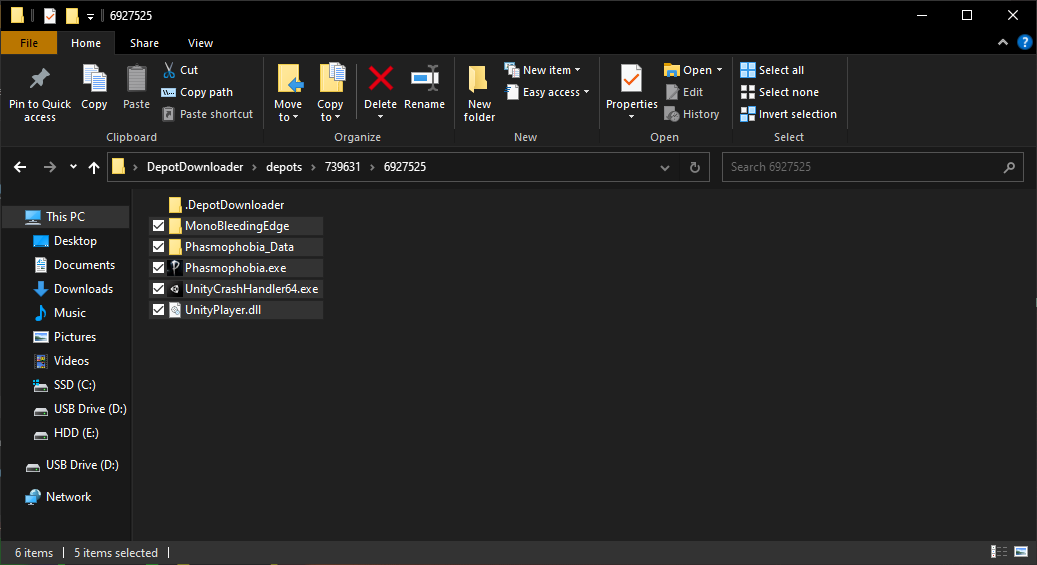Expand the Properties dropdown arrow

pyautogui.click(x=632, y=117)
